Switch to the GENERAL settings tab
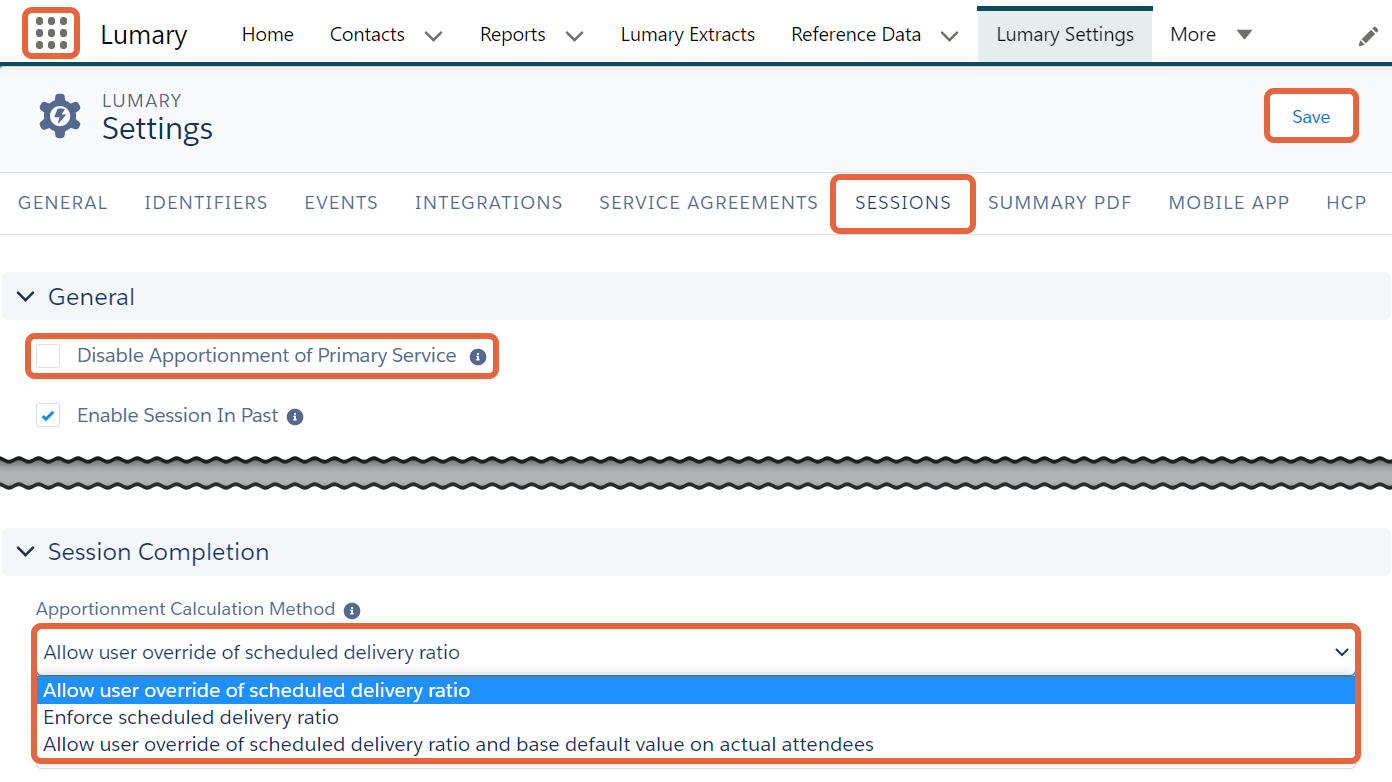The image size is (1392, 782). pyautogui.click(x=63, y=203)
